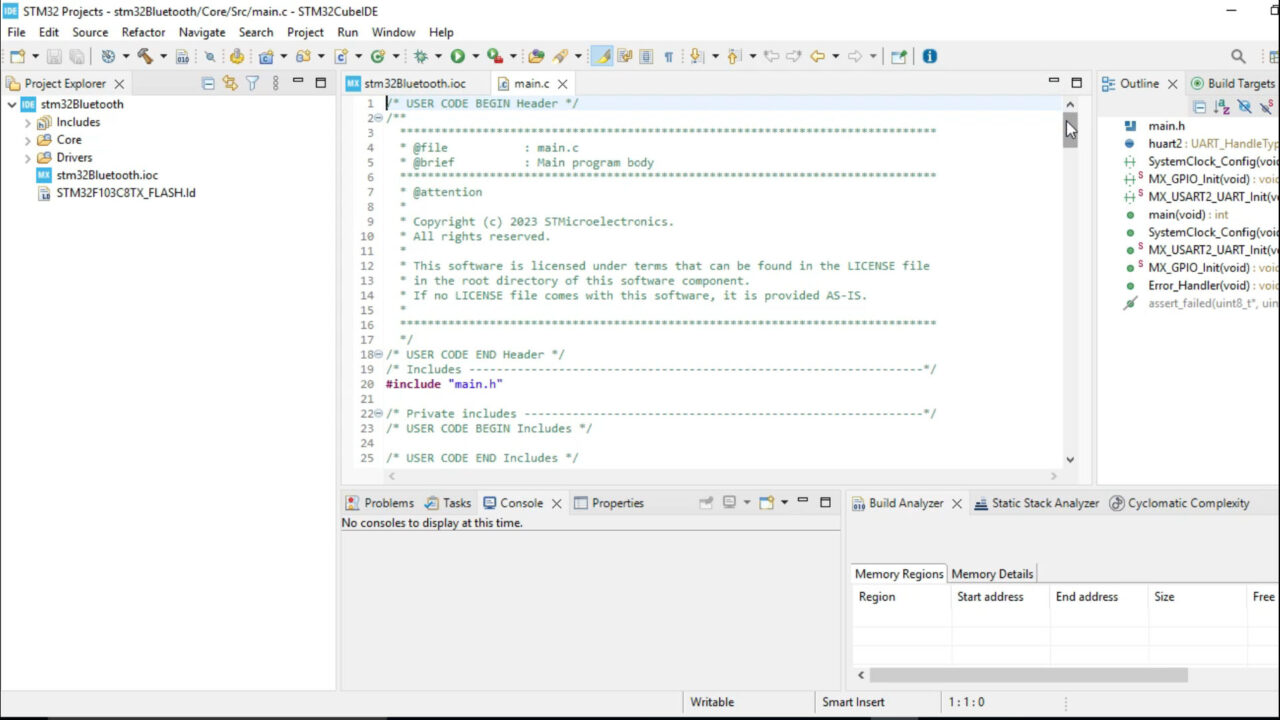Open the Project menu
This screenshot has height=720, width=1280.
pos(305,32)
